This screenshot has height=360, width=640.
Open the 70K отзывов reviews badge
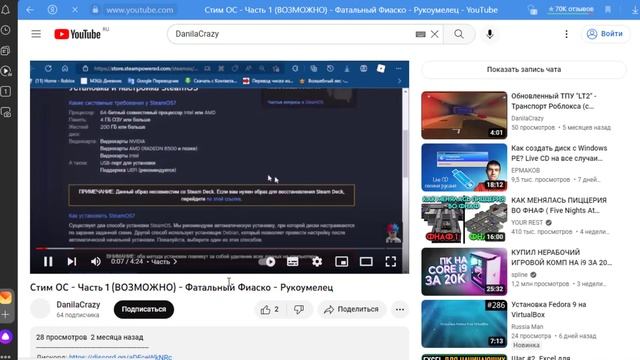pos(571,9)
